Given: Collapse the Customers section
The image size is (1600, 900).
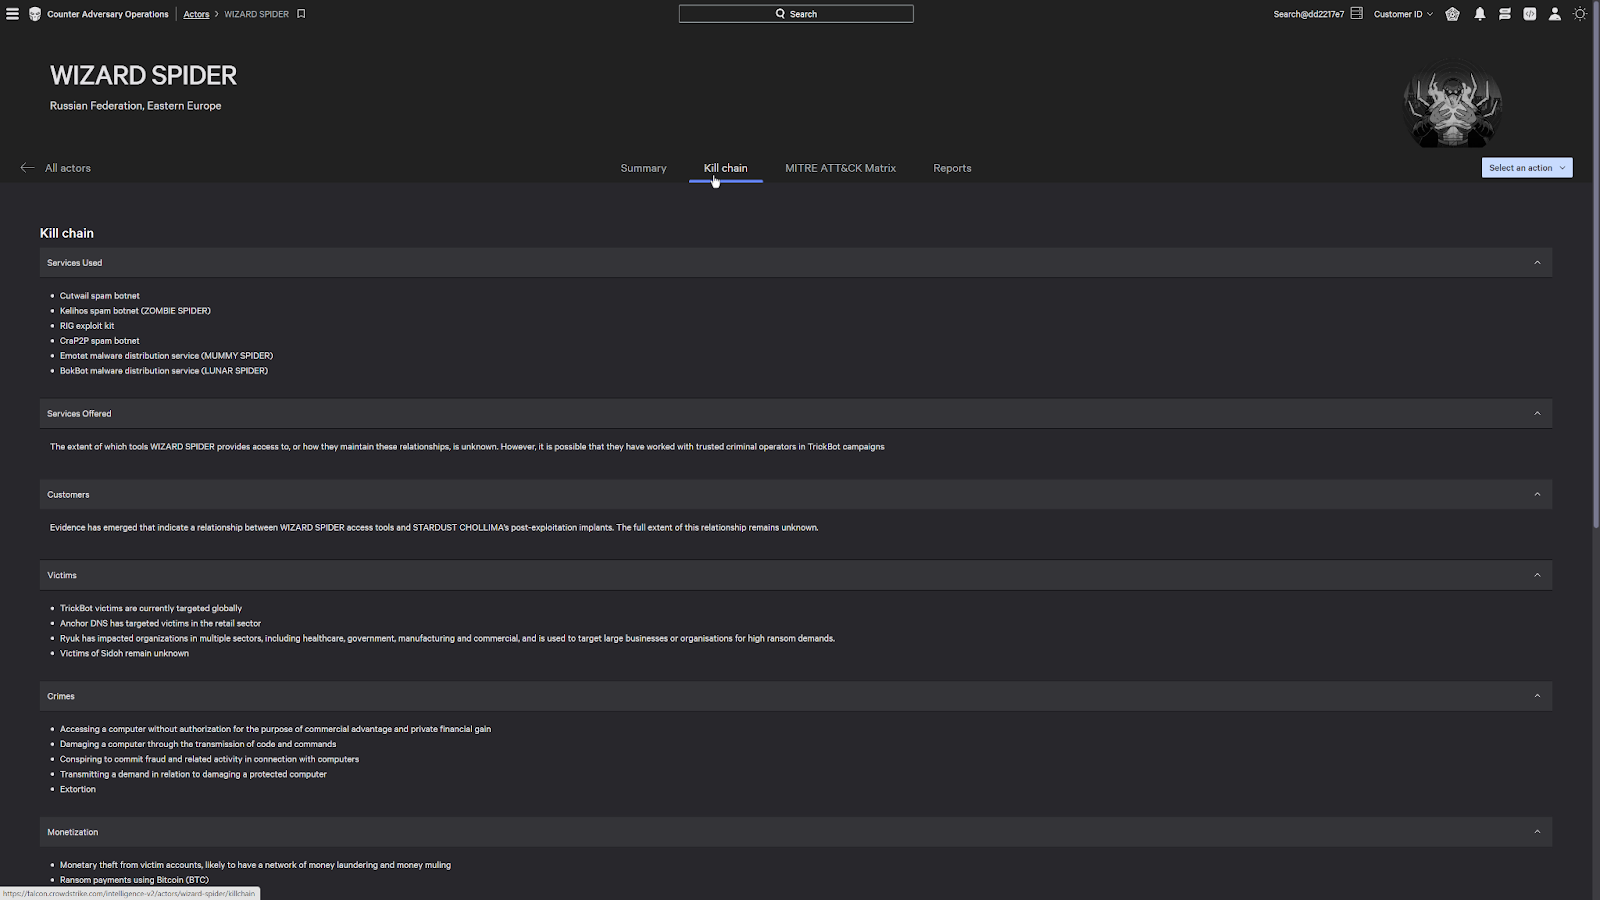Looking at the screenshot, I should click(x=1537, y=494).
